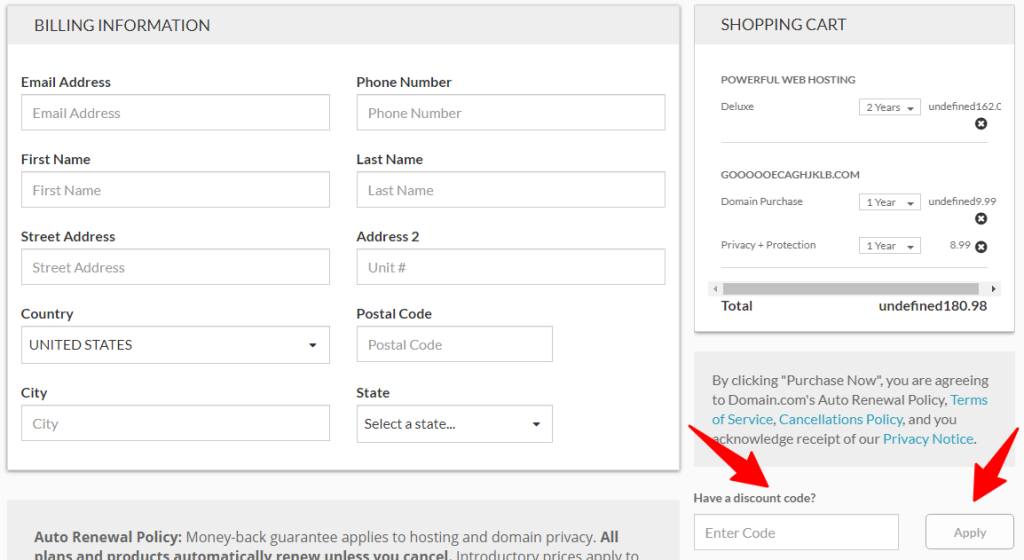Open the Privacy Notice link
1024x560 pixels.
point(927,439)
